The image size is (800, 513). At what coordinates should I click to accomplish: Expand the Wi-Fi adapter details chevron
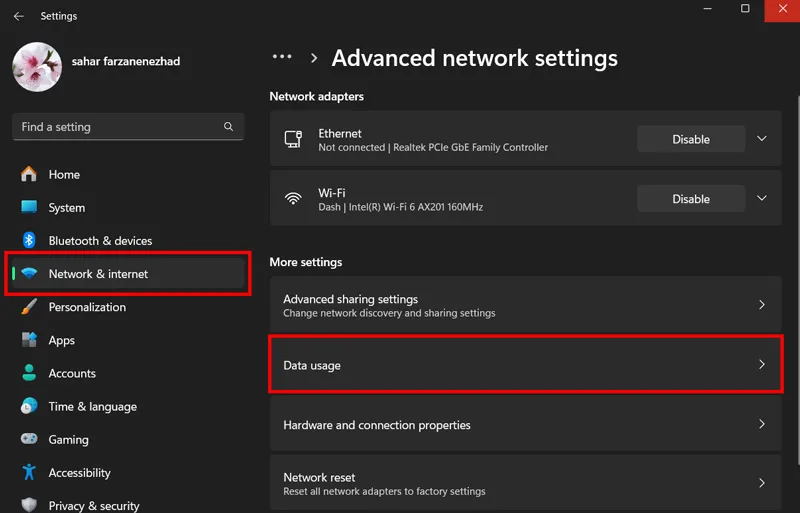(762, 198)
